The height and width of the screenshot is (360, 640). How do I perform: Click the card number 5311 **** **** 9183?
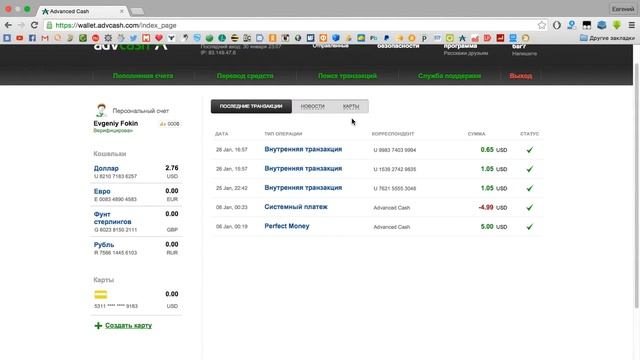(x=116, y=306)
